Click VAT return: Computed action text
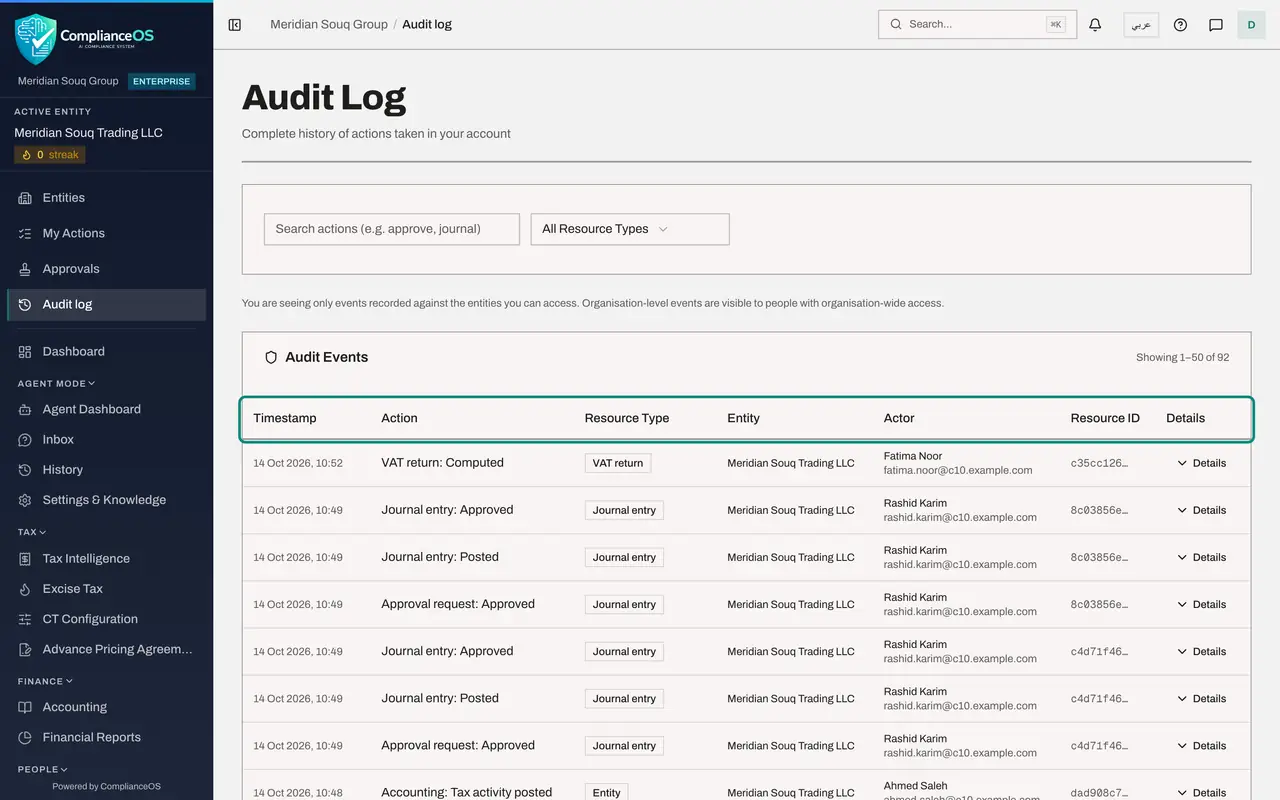1280x800 pixels. [x=442, y=463]
